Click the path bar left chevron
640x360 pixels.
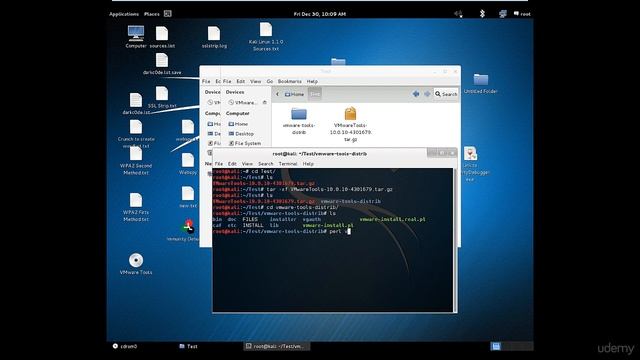(277, 94)
